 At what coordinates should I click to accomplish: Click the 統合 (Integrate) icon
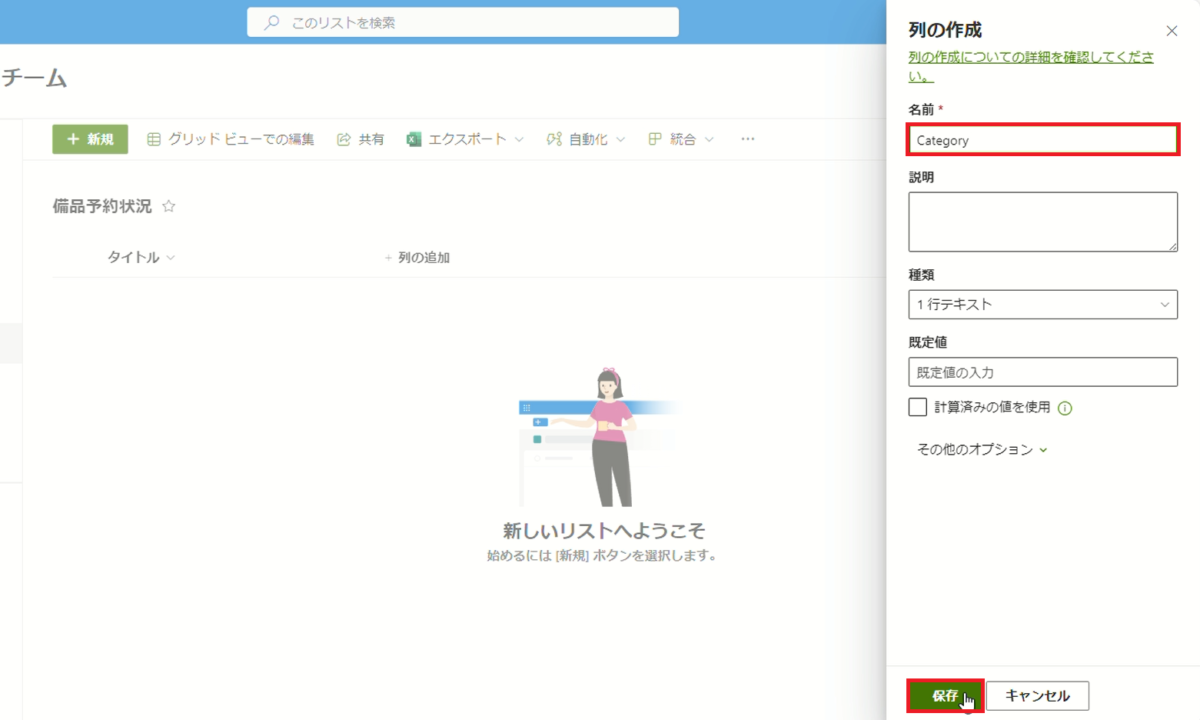coord(656,139)
